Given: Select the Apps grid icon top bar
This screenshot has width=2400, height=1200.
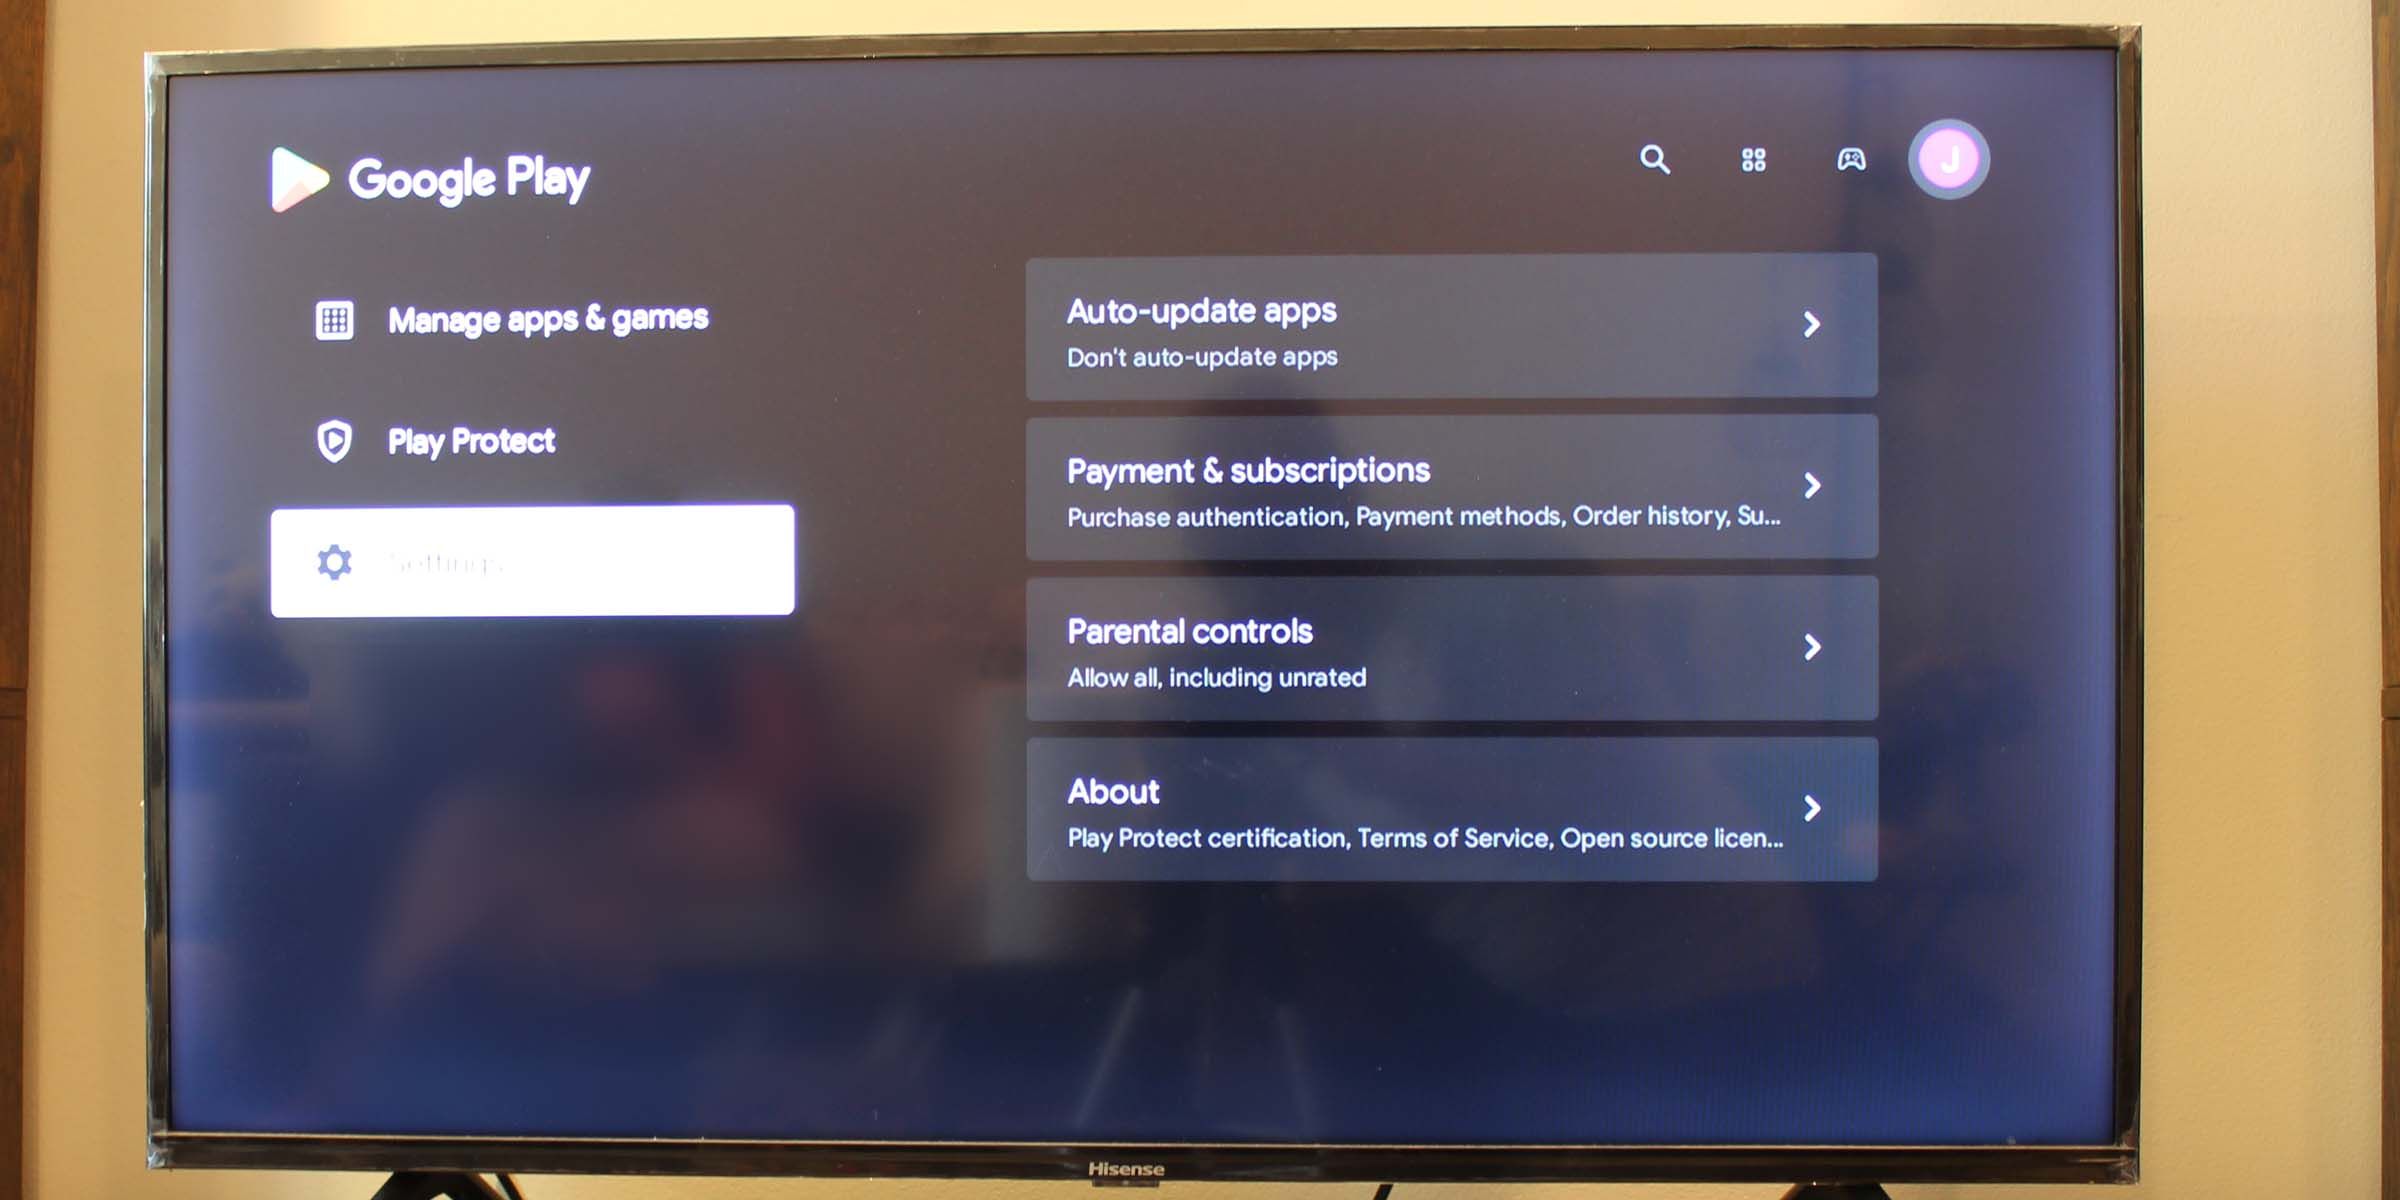Looking at the screenshot, I should pyautogui.click(x=1754, y=159).
